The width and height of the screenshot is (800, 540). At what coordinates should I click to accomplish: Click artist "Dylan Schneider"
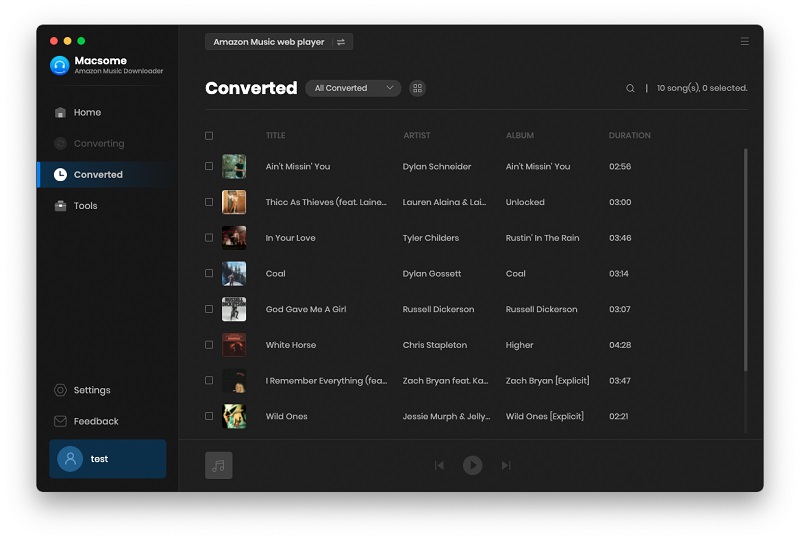click(437, 166)
